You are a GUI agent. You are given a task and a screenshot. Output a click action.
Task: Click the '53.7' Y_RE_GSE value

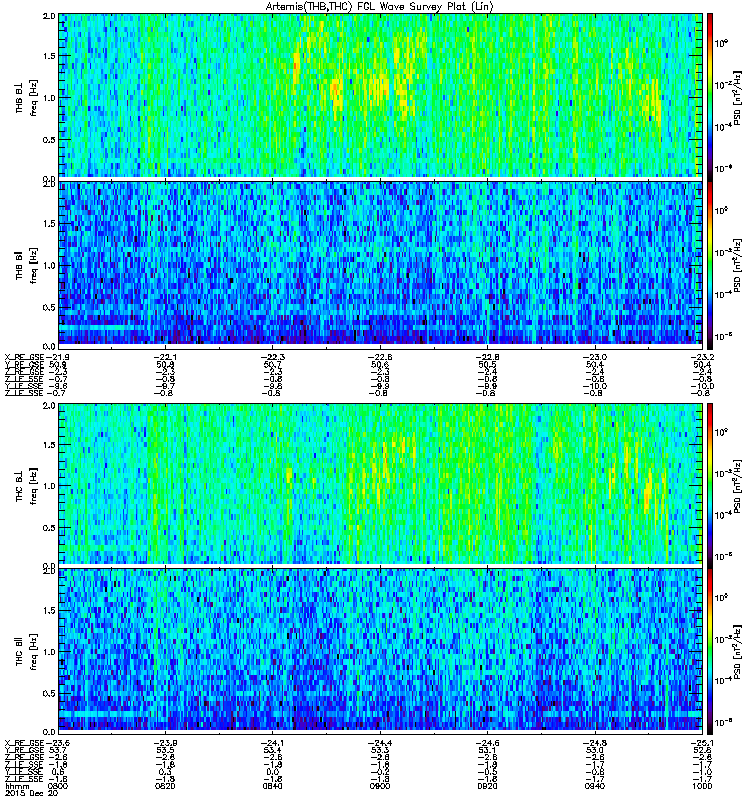click(57, 750)
